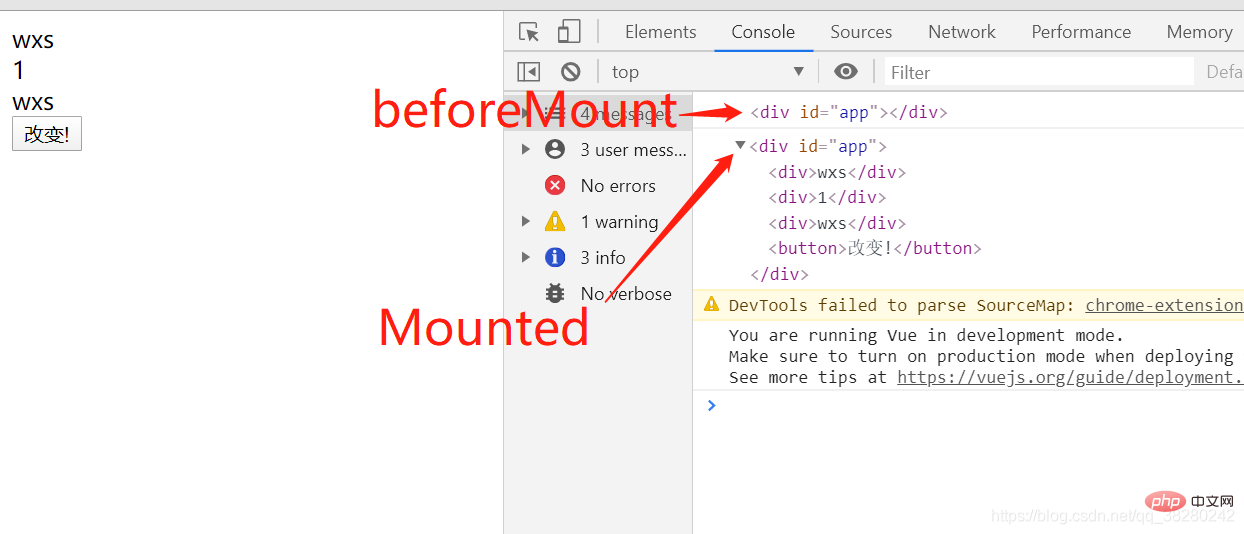
Task: Open the Sources tab
Action: [861, 32]
